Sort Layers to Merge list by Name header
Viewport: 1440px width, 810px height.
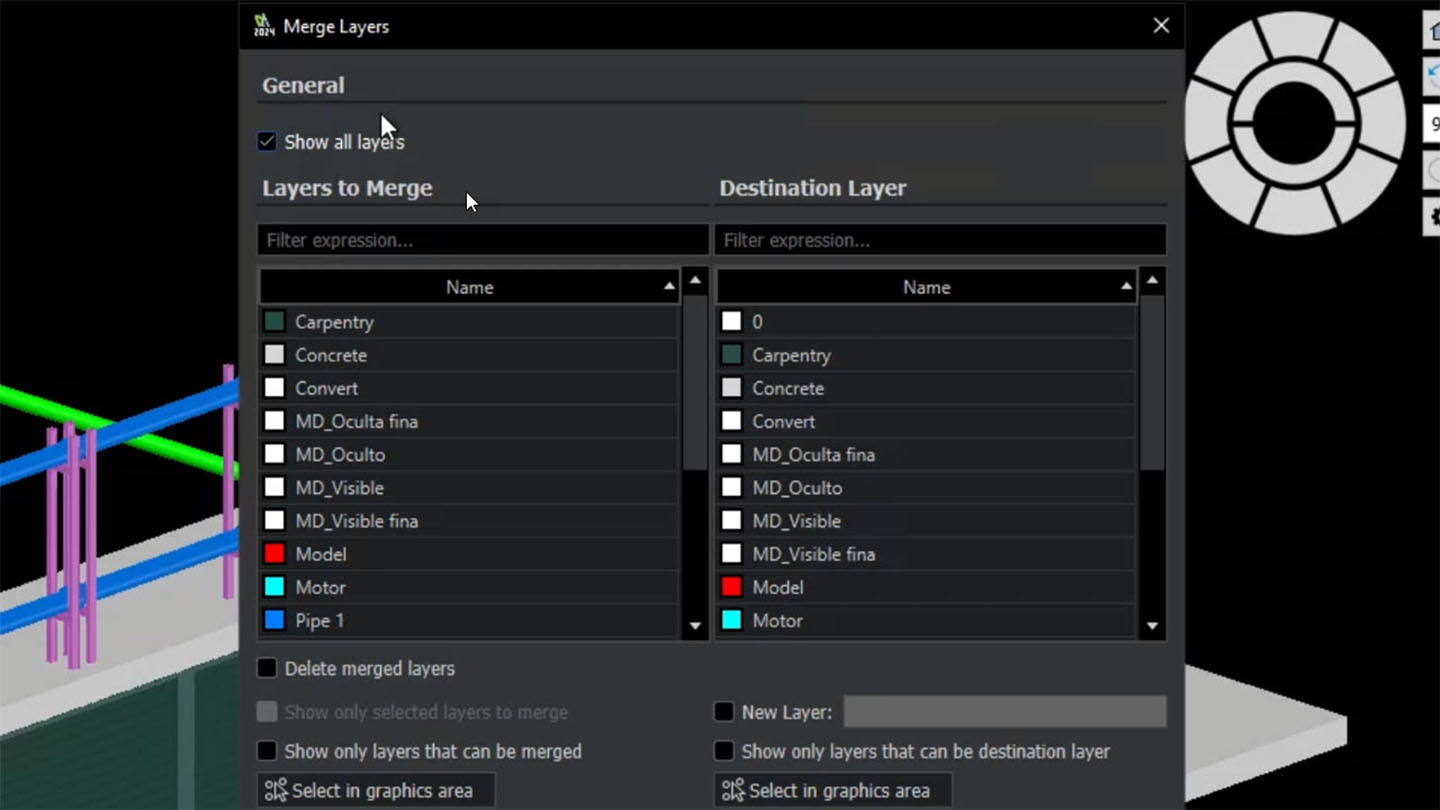click(469, 287)
